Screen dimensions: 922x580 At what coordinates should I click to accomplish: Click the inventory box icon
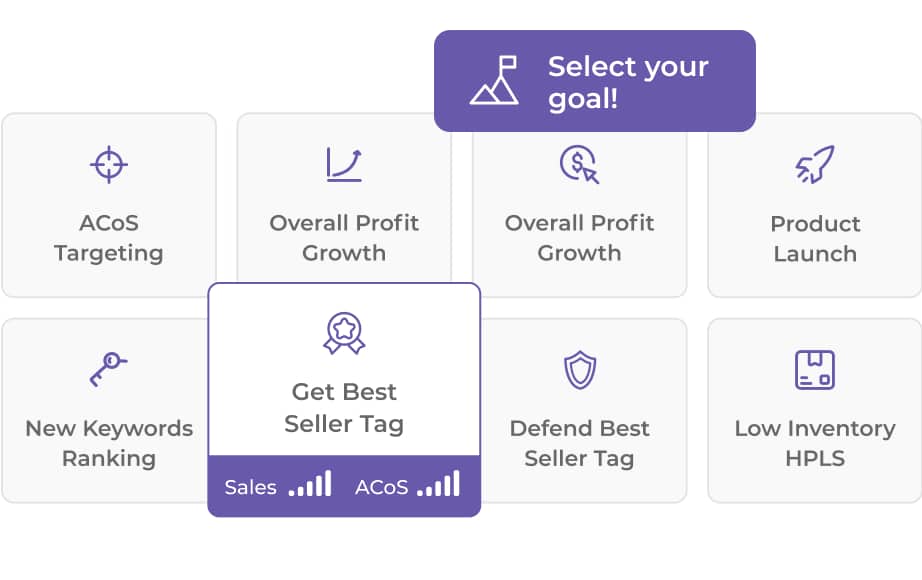815,369
